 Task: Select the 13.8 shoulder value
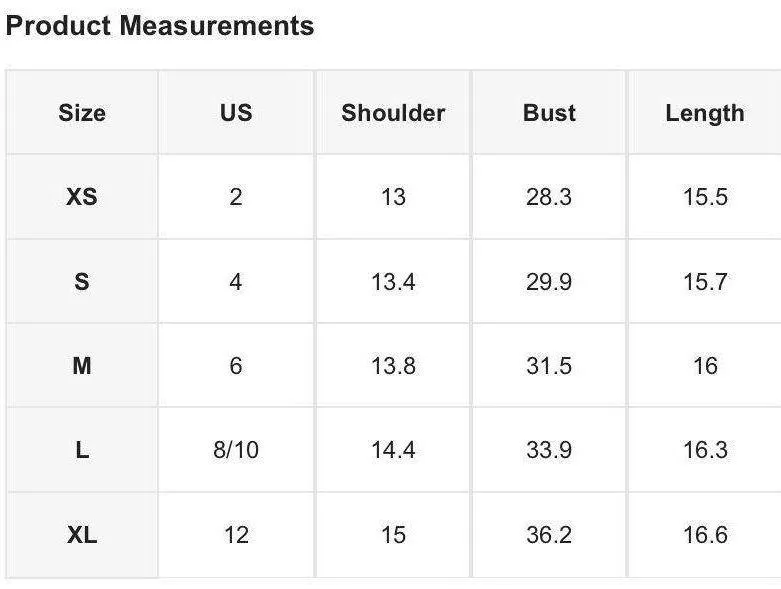pyautogui.click(x=393, y=366)
